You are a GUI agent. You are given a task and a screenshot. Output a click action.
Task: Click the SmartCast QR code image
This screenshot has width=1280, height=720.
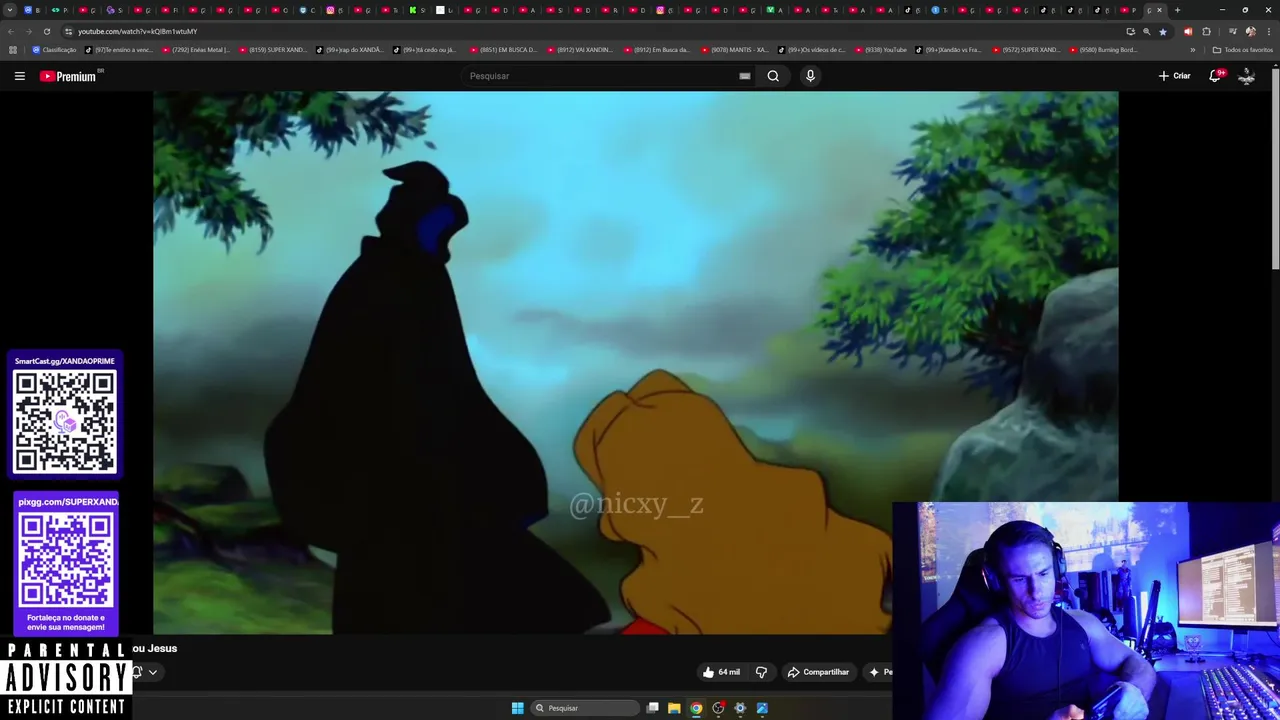point(65,421)
